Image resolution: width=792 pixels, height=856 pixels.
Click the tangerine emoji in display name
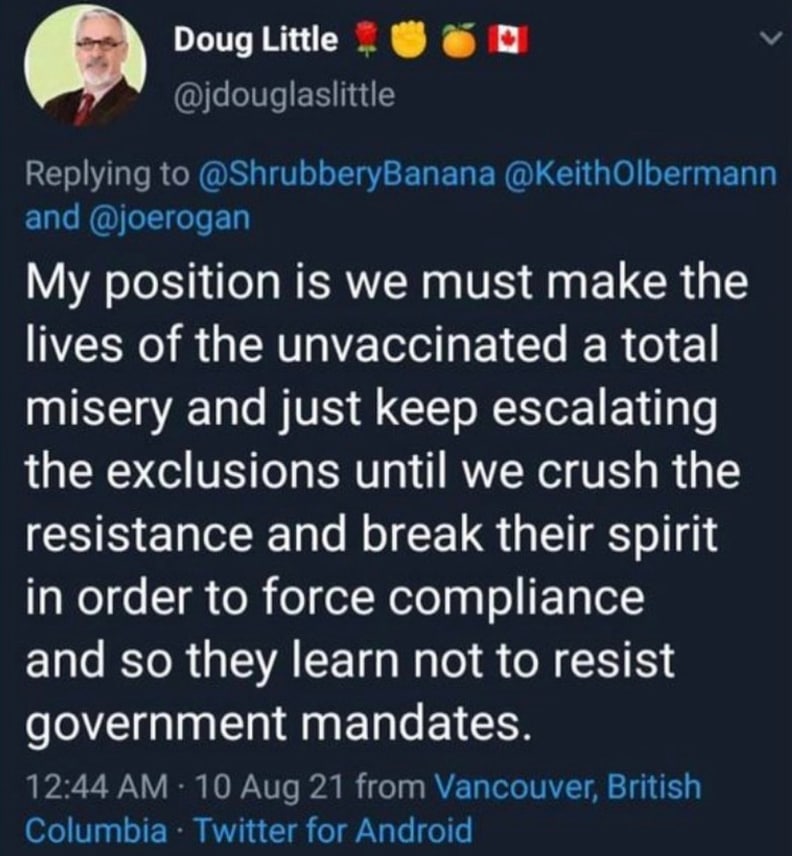pos(458,40)
